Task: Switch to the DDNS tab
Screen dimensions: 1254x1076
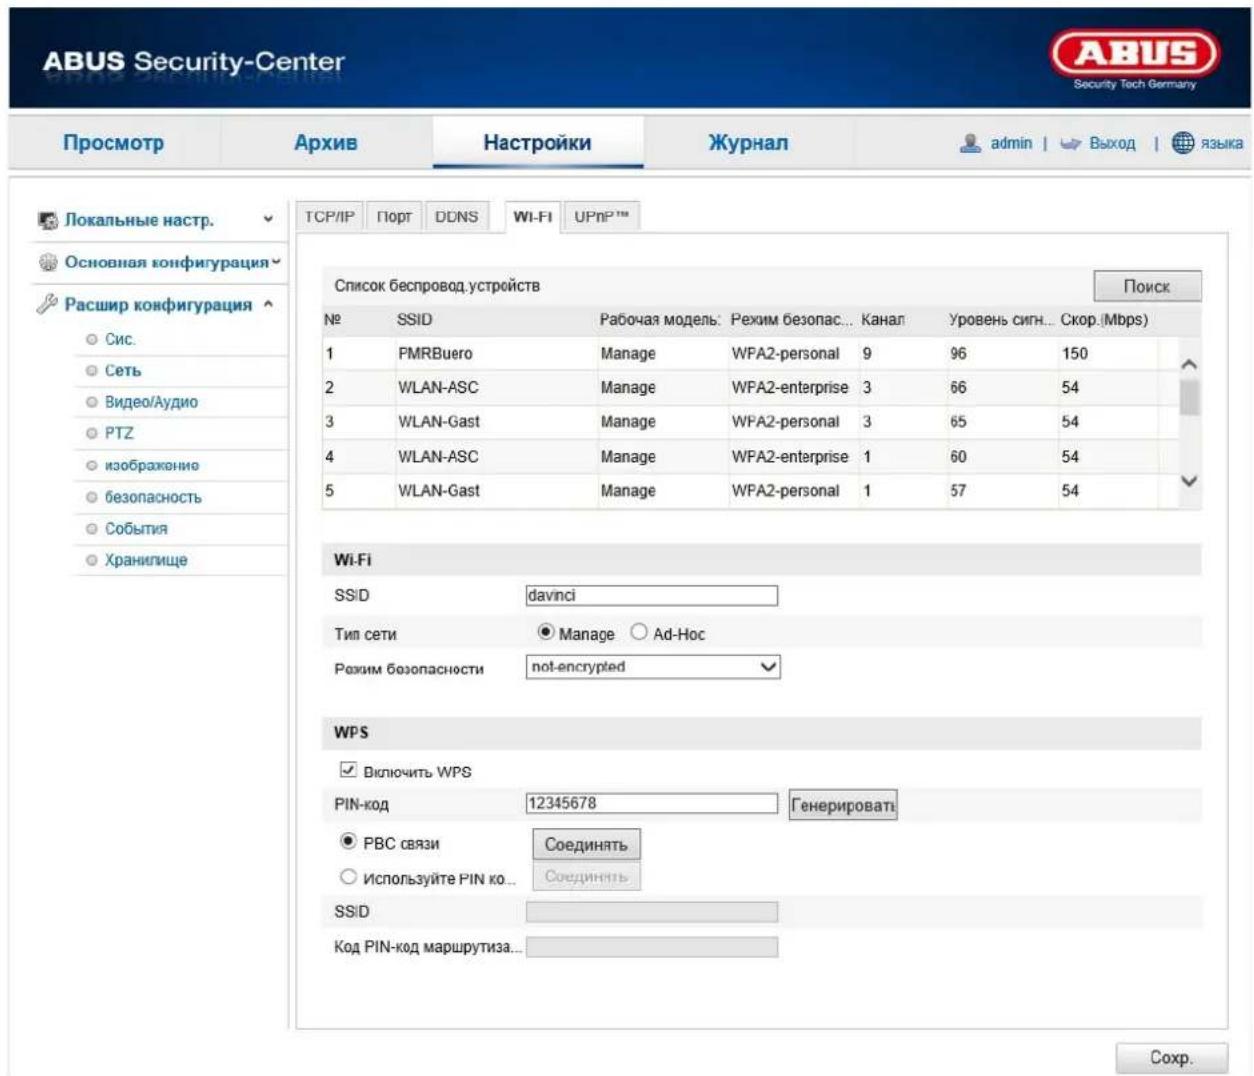Action: [457, 217]
